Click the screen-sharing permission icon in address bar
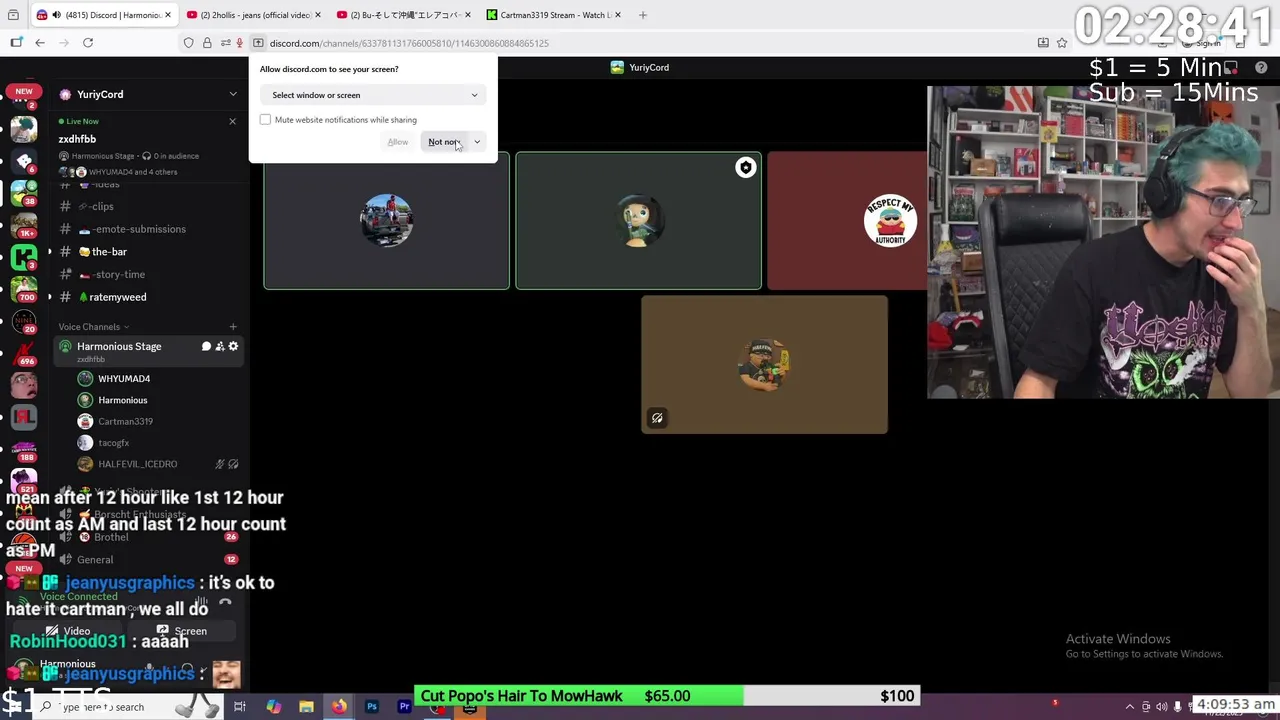Viewport: 1280px width, 720px height. pyautogui.click(x=258, y=43)
